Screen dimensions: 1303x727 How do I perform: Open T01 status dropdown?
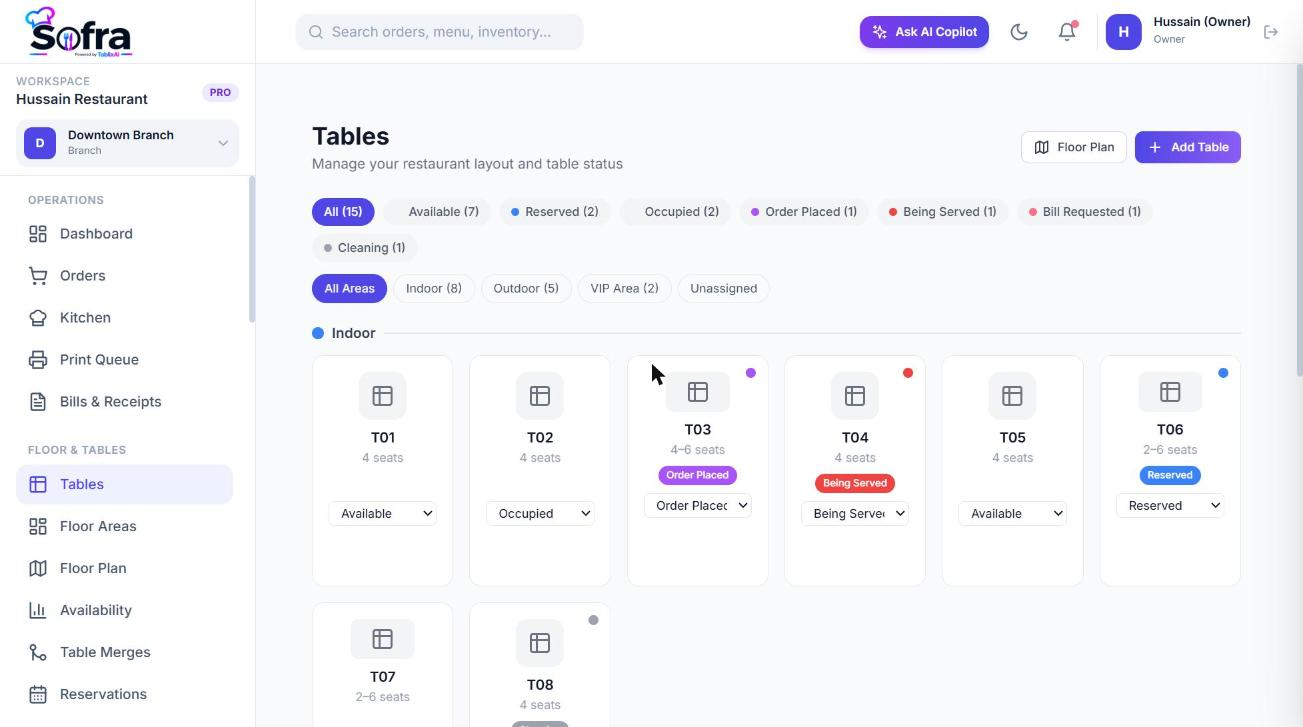(x=383, y=513)
